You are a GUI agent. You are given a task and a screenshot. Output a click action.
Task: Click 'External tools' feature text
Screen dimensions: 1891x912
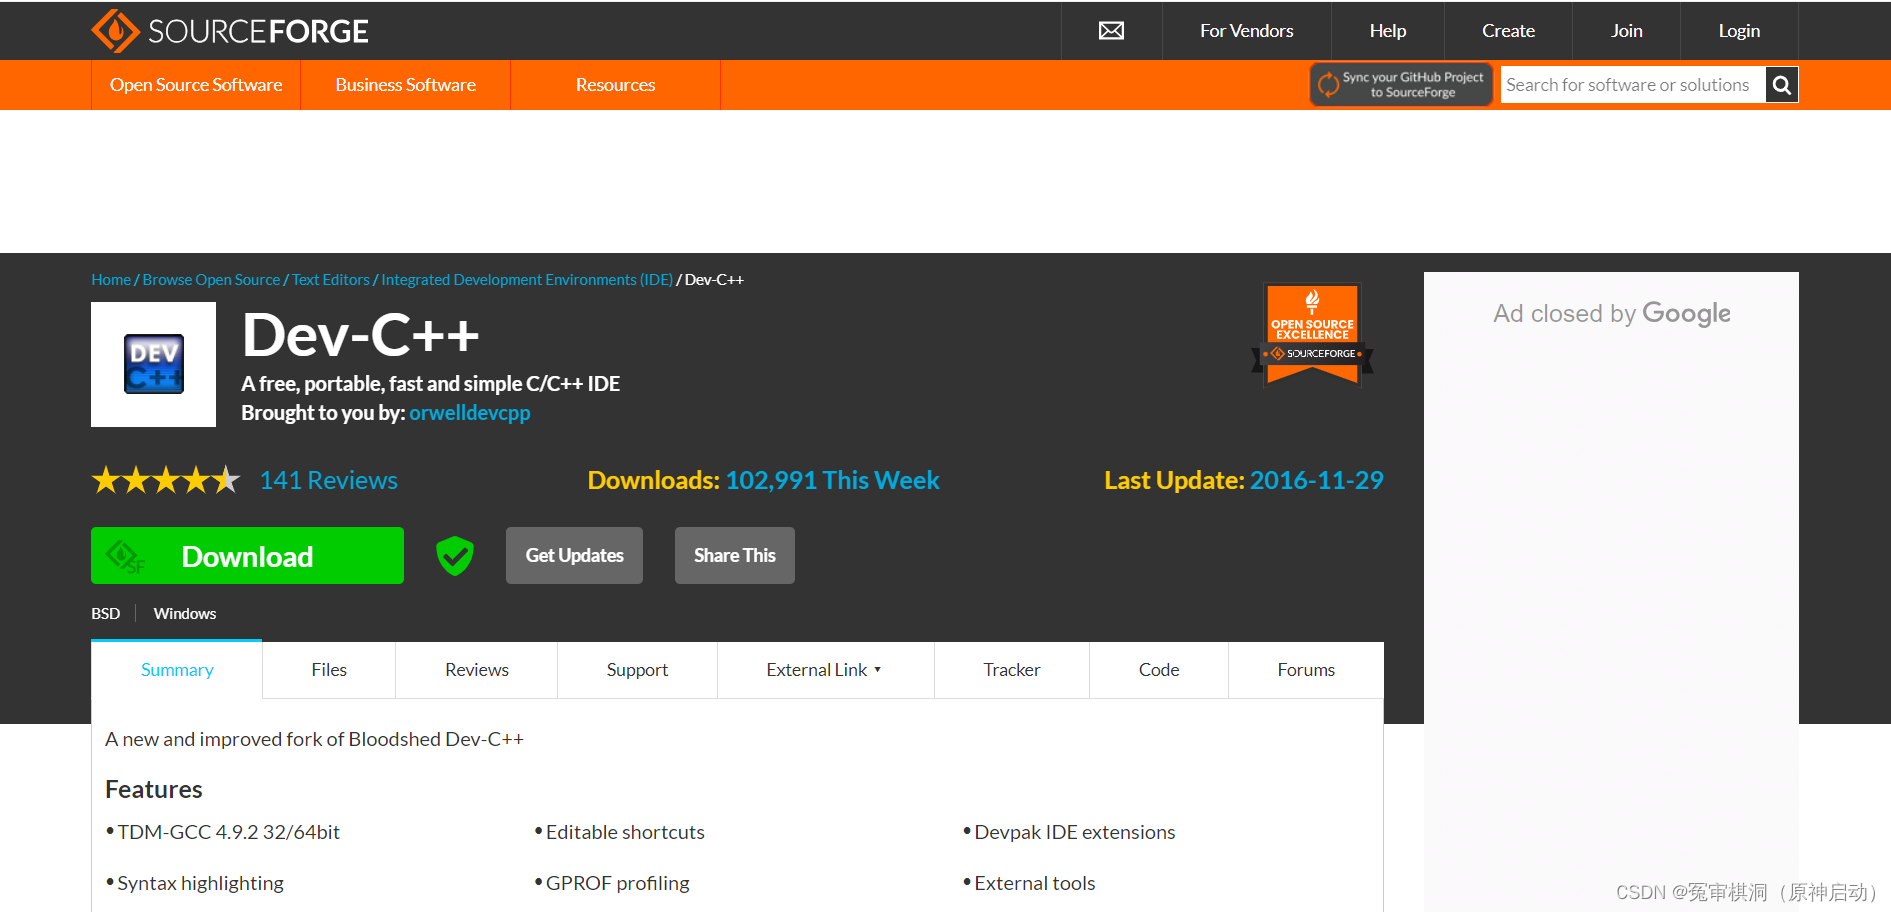pyautogui.click(x=1035, y=883)
